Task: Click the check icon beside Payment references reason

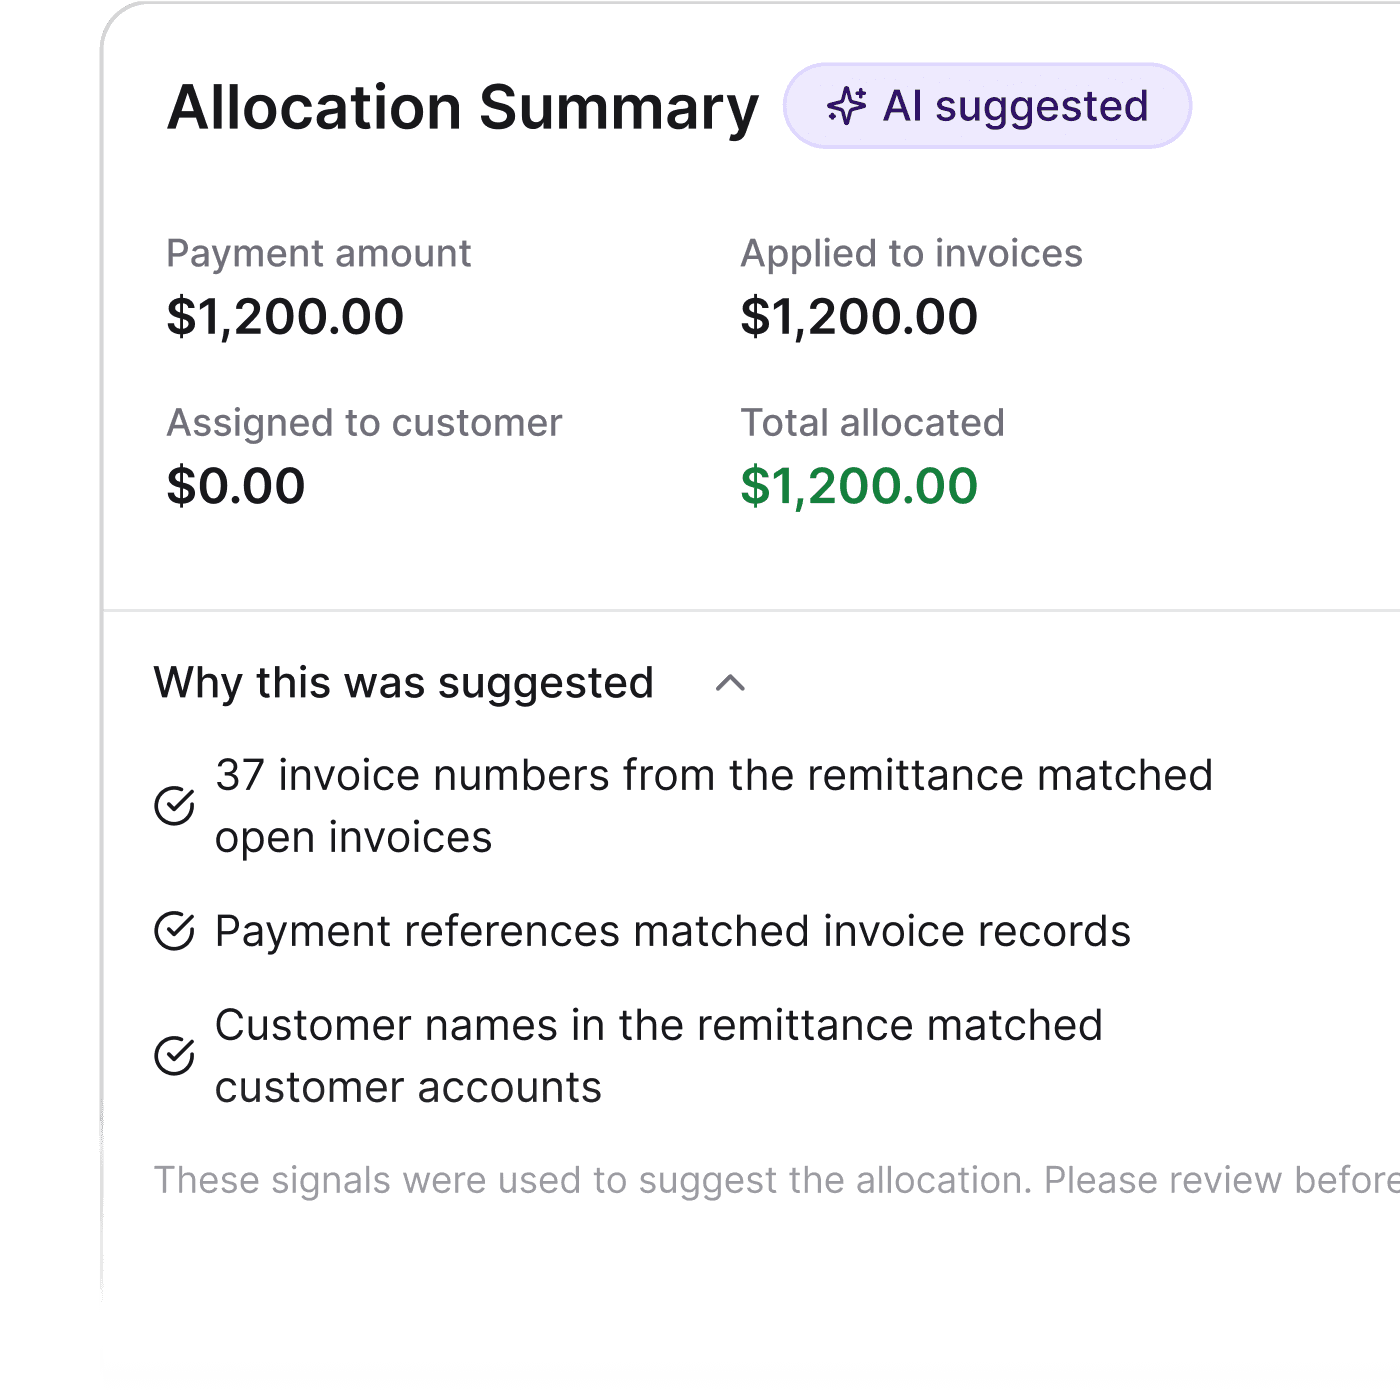Action: [x=174, y=931]
